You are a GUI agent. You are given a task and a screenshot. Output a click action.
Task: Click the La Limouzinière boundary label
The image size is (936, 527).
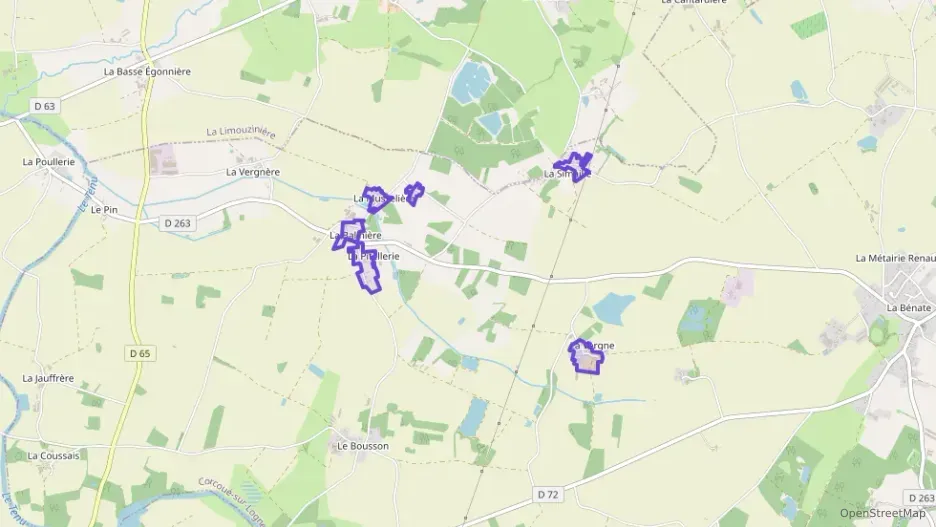[x=241, y=132]
